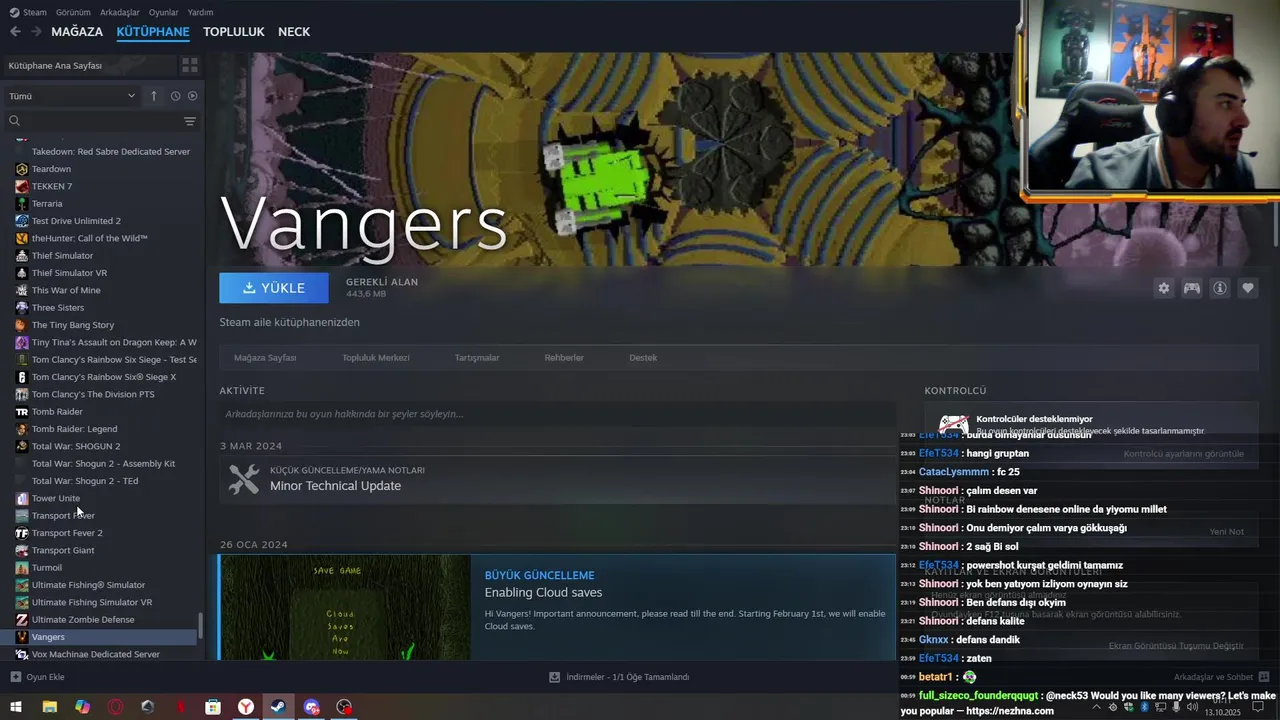Open File Explorer from the taskbar
This screenshot has height=720, width=1280.
click(49, 707)
